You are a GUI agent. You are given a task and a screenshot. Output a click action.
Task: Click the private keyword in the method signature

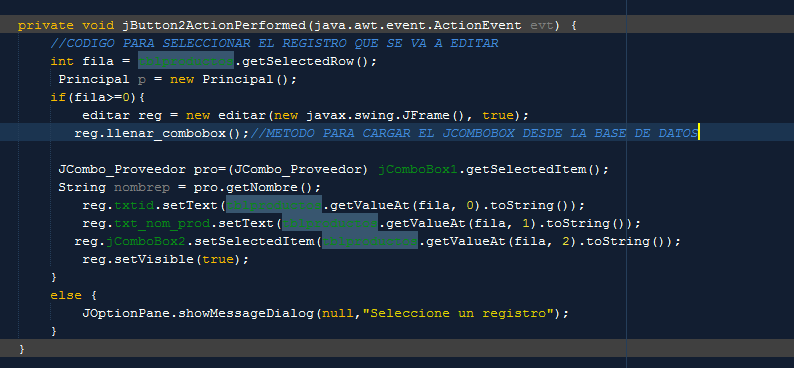click(x=46, y=25)
